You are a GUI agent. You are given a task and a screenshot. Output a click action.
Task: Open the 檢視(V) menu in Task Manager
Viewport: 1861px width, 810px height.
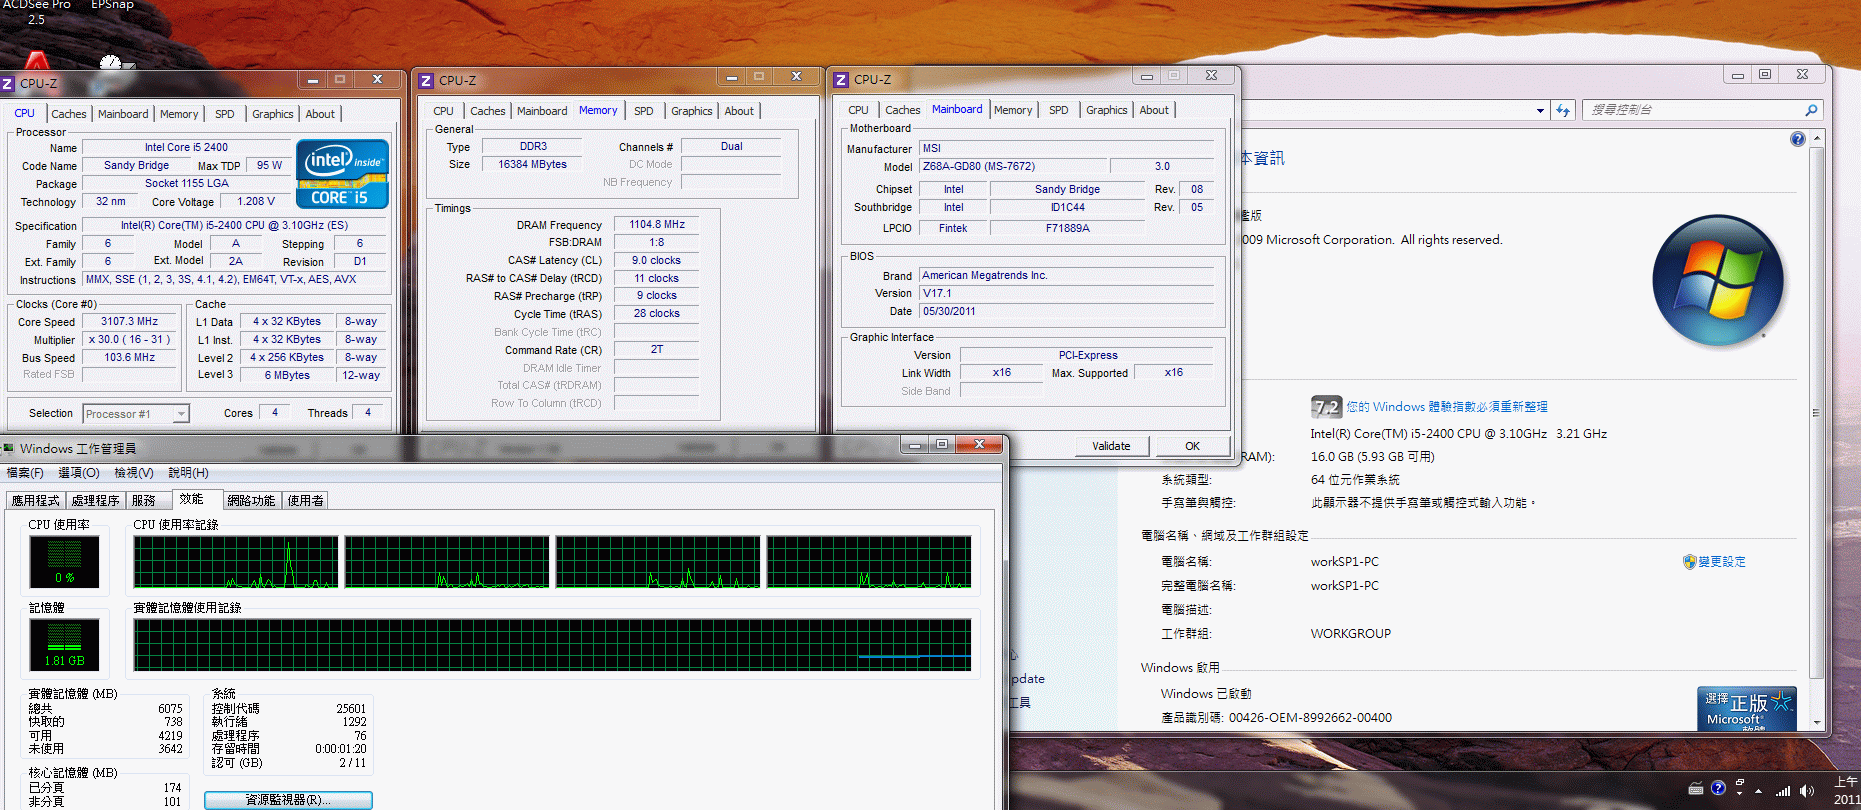134,473
